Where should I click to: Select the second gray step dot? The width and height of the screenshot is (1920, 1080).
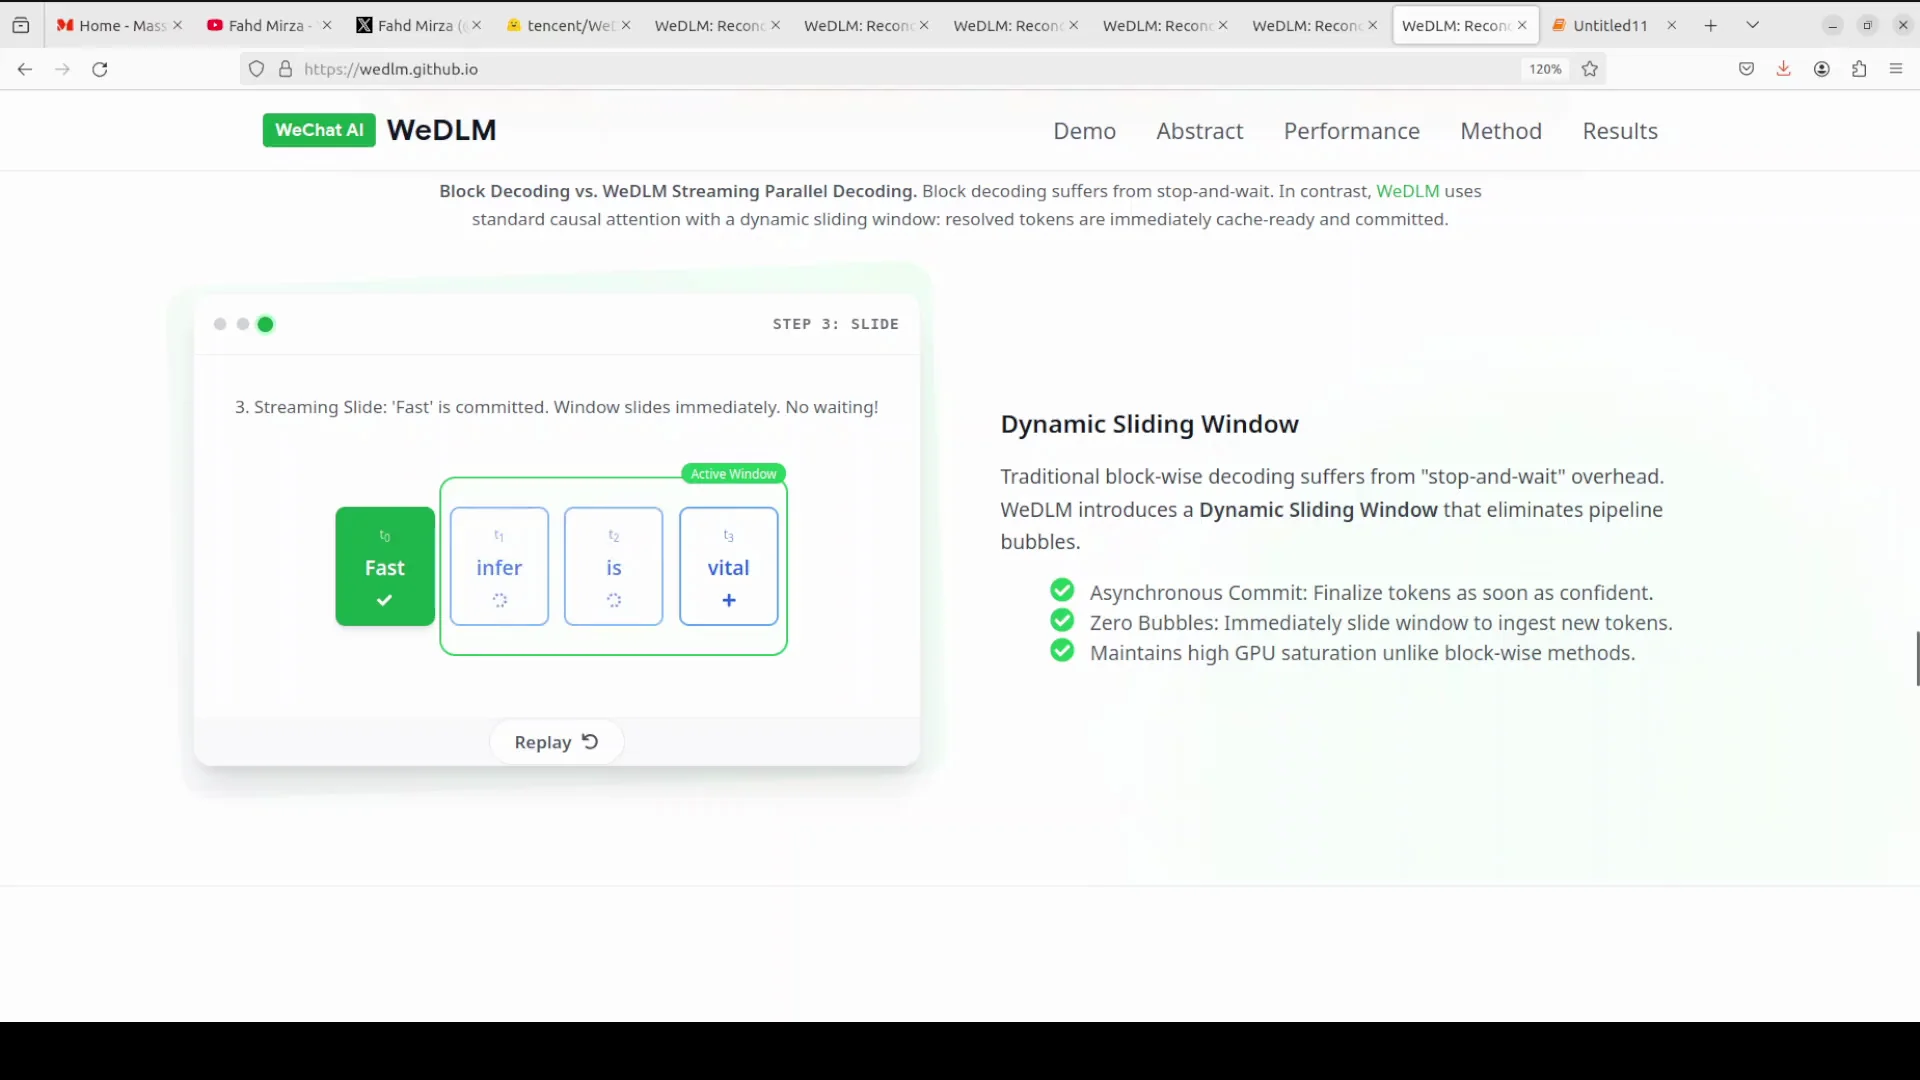pyautogui.click(x=243, y=324)
